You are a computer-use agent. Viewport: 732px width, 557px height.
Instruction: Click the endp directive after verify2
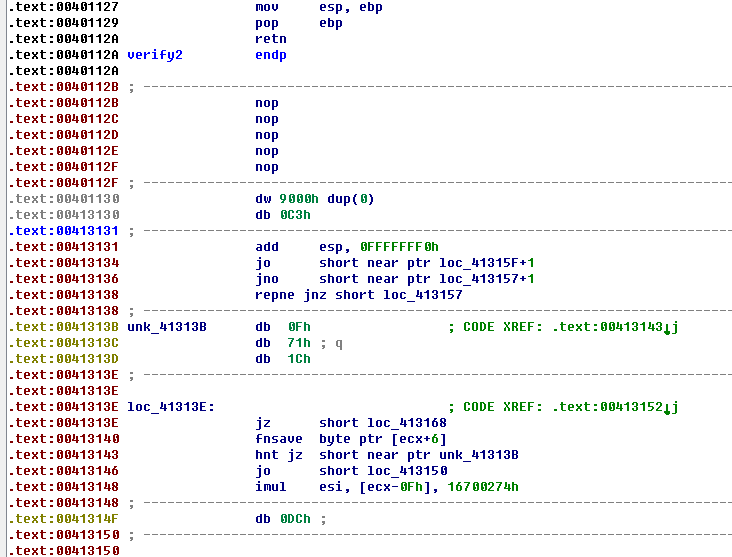pos(271,55)
